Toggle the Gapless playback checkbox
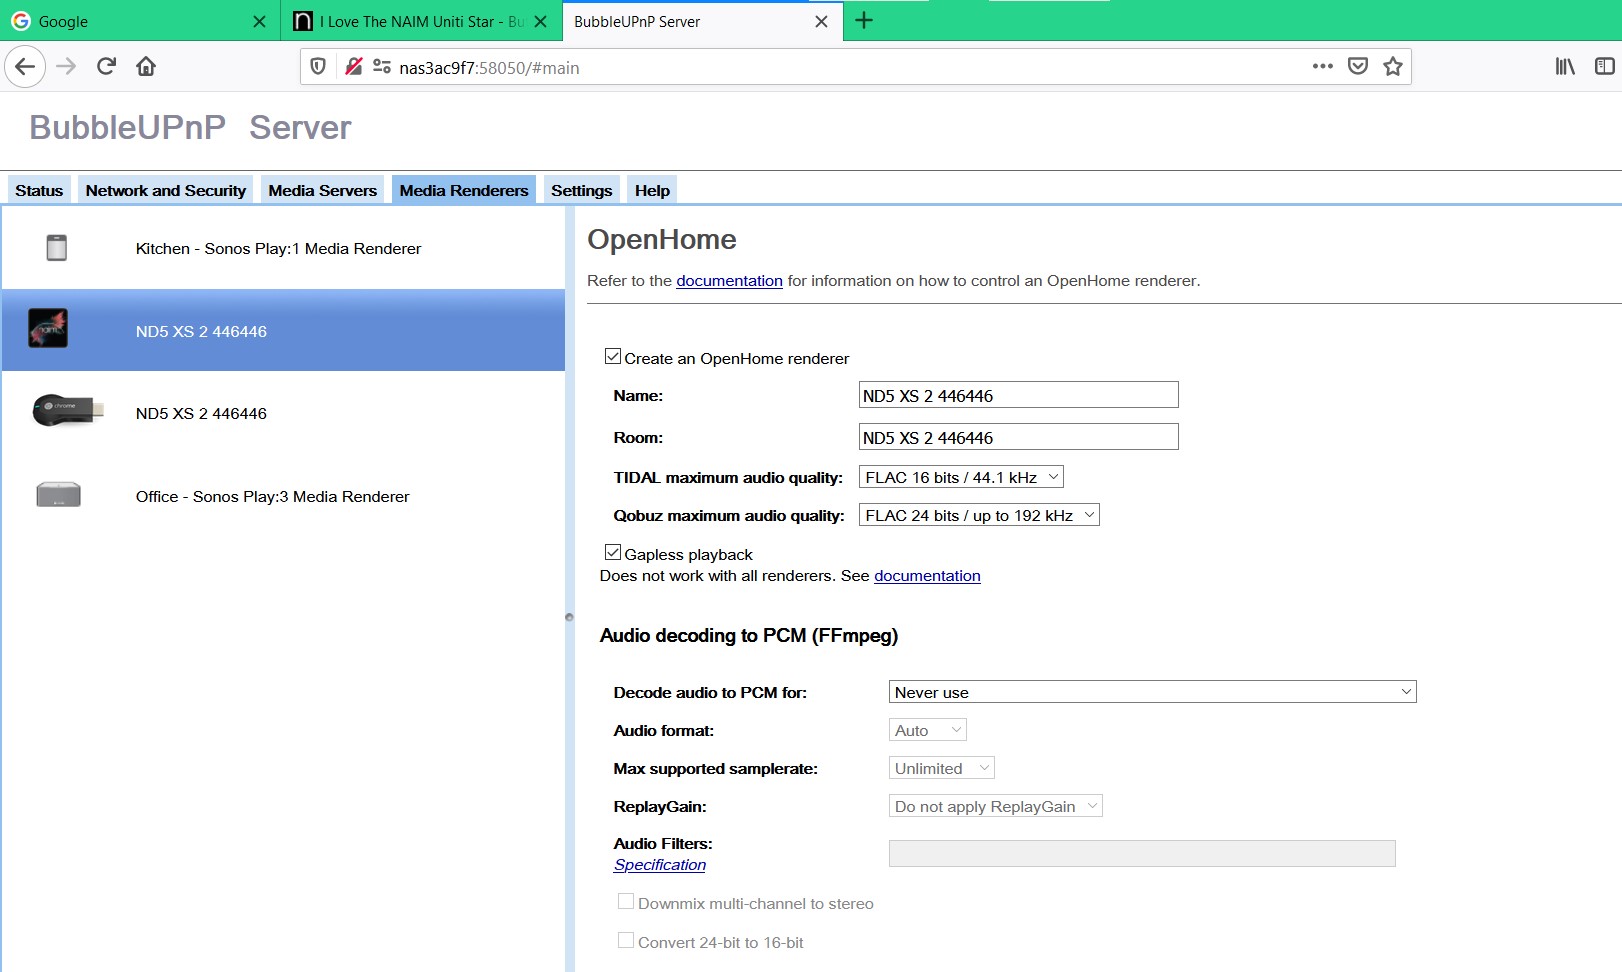This screenshot has height=972, width=1622. [613, 553]
